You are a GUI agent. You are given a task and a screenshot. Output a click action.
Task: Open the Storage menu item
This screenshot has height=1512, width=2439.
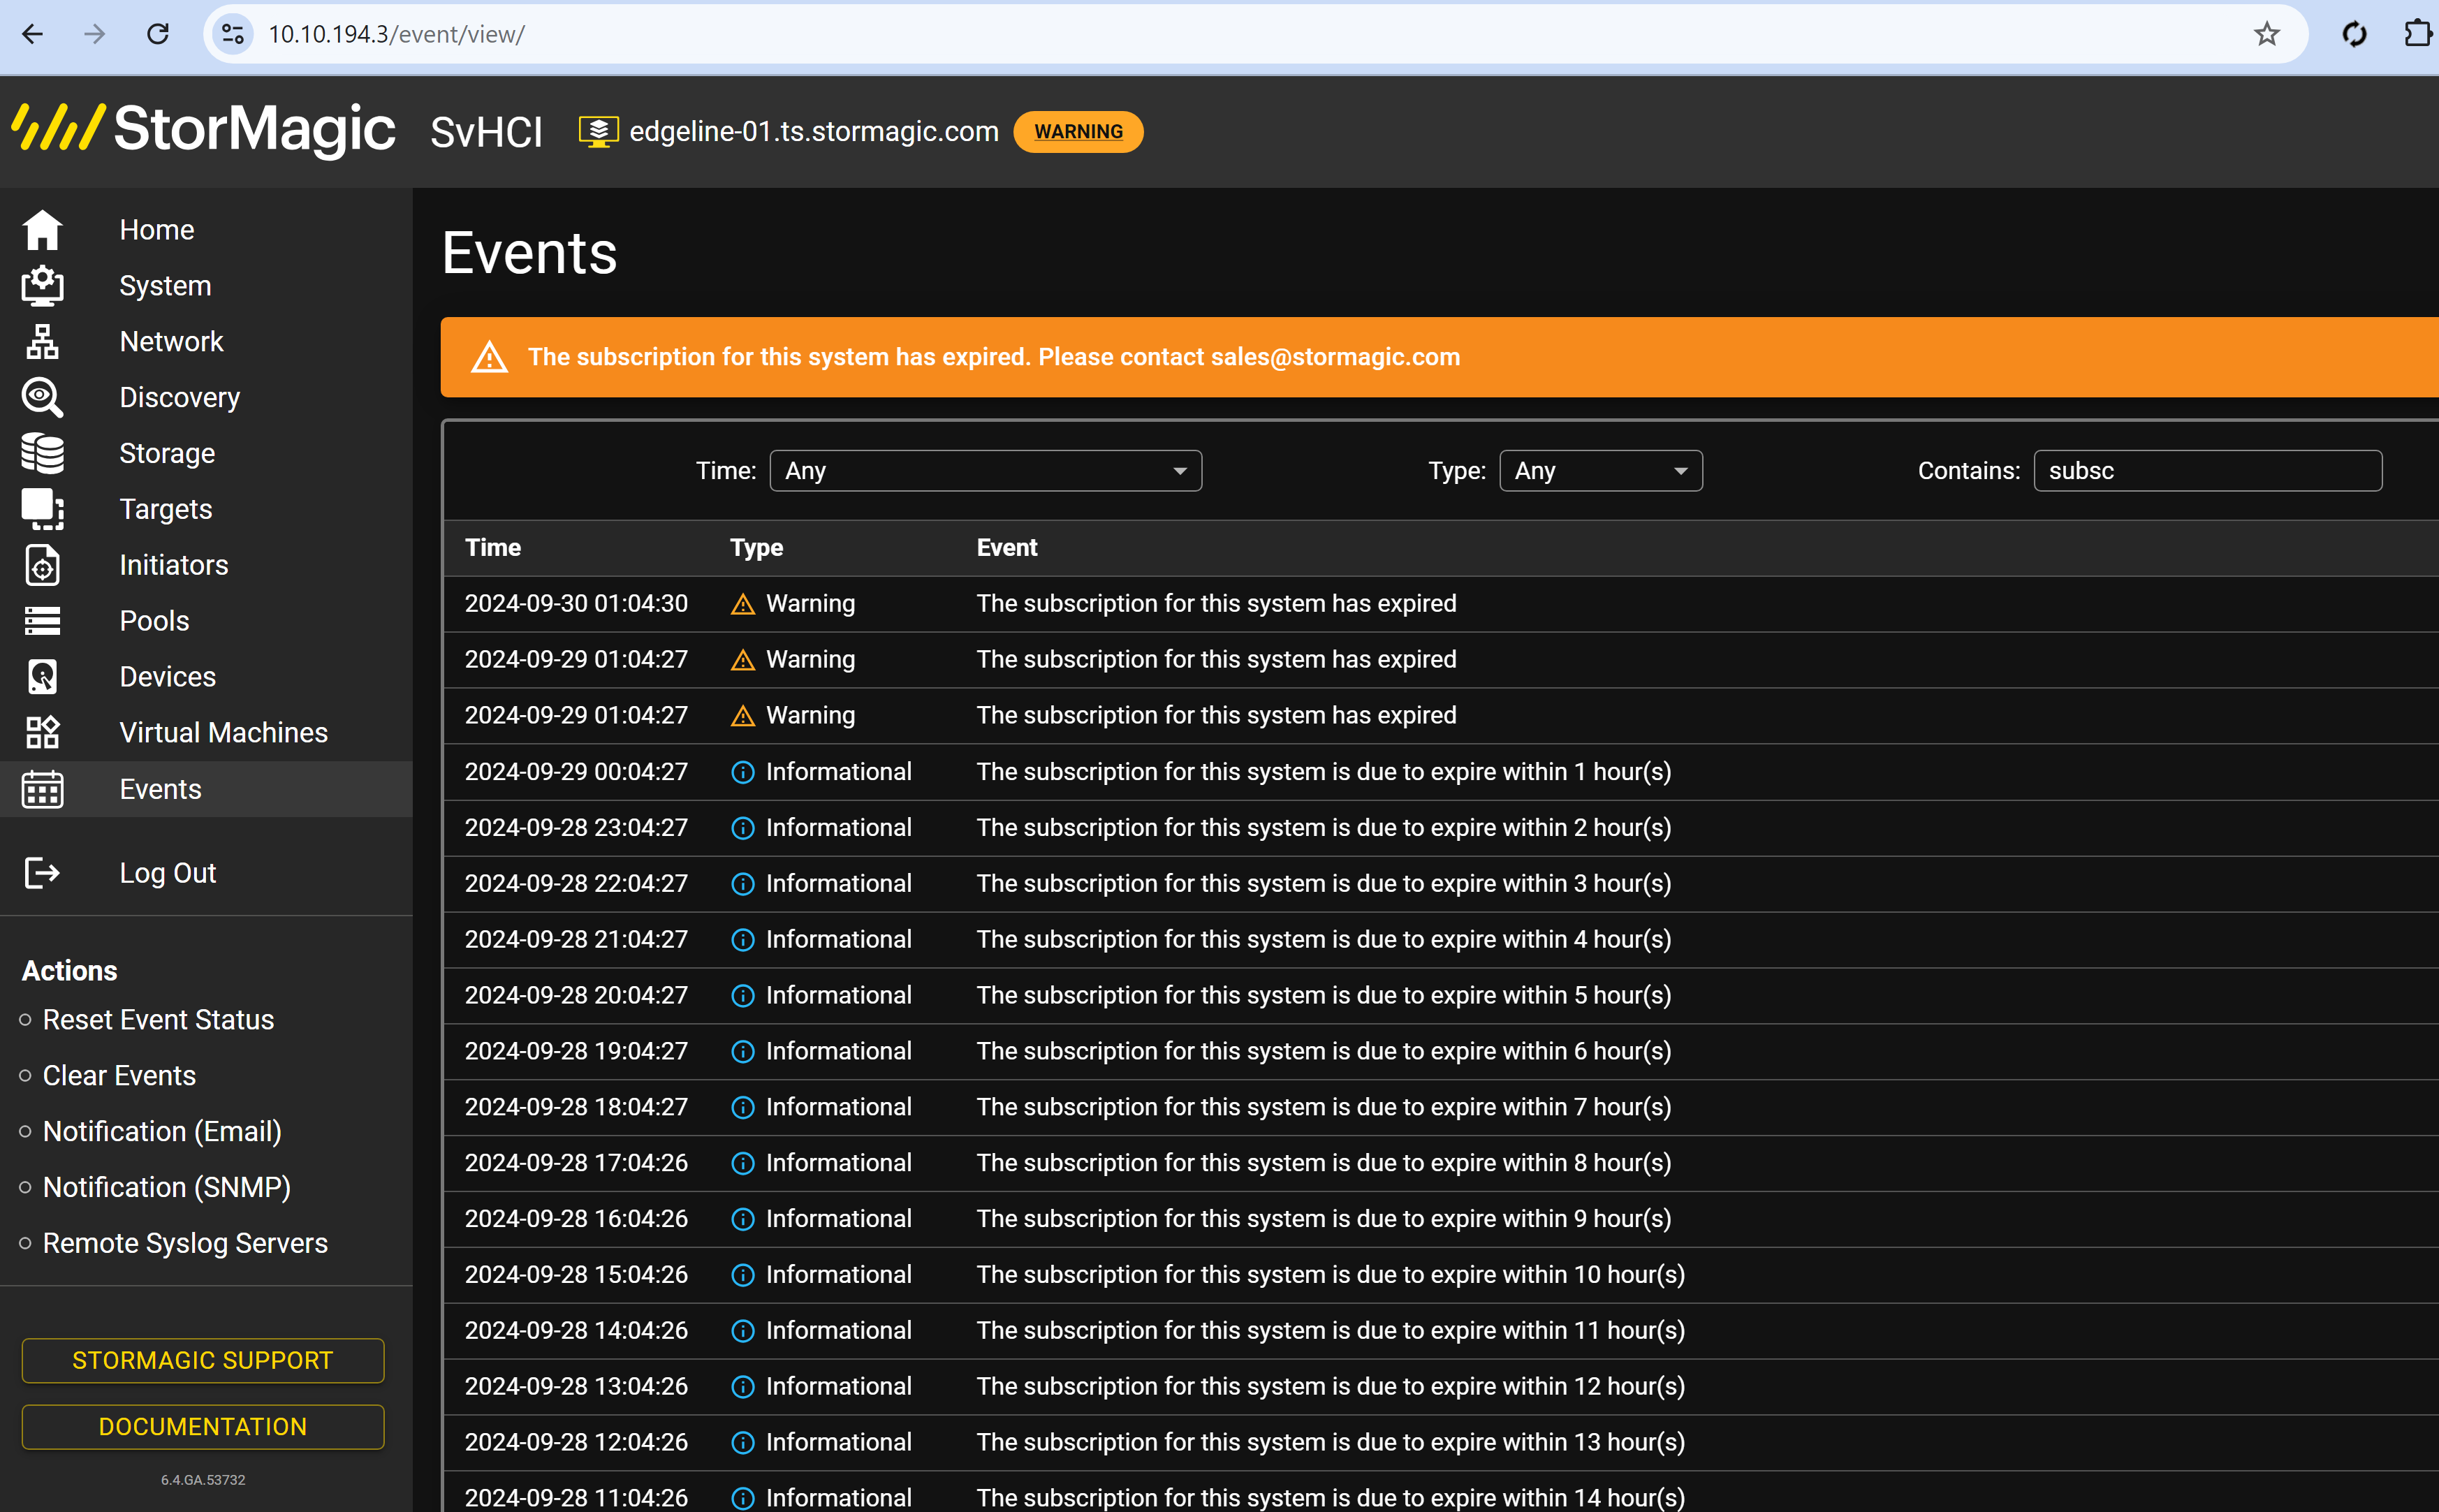[x=167, y=454]
